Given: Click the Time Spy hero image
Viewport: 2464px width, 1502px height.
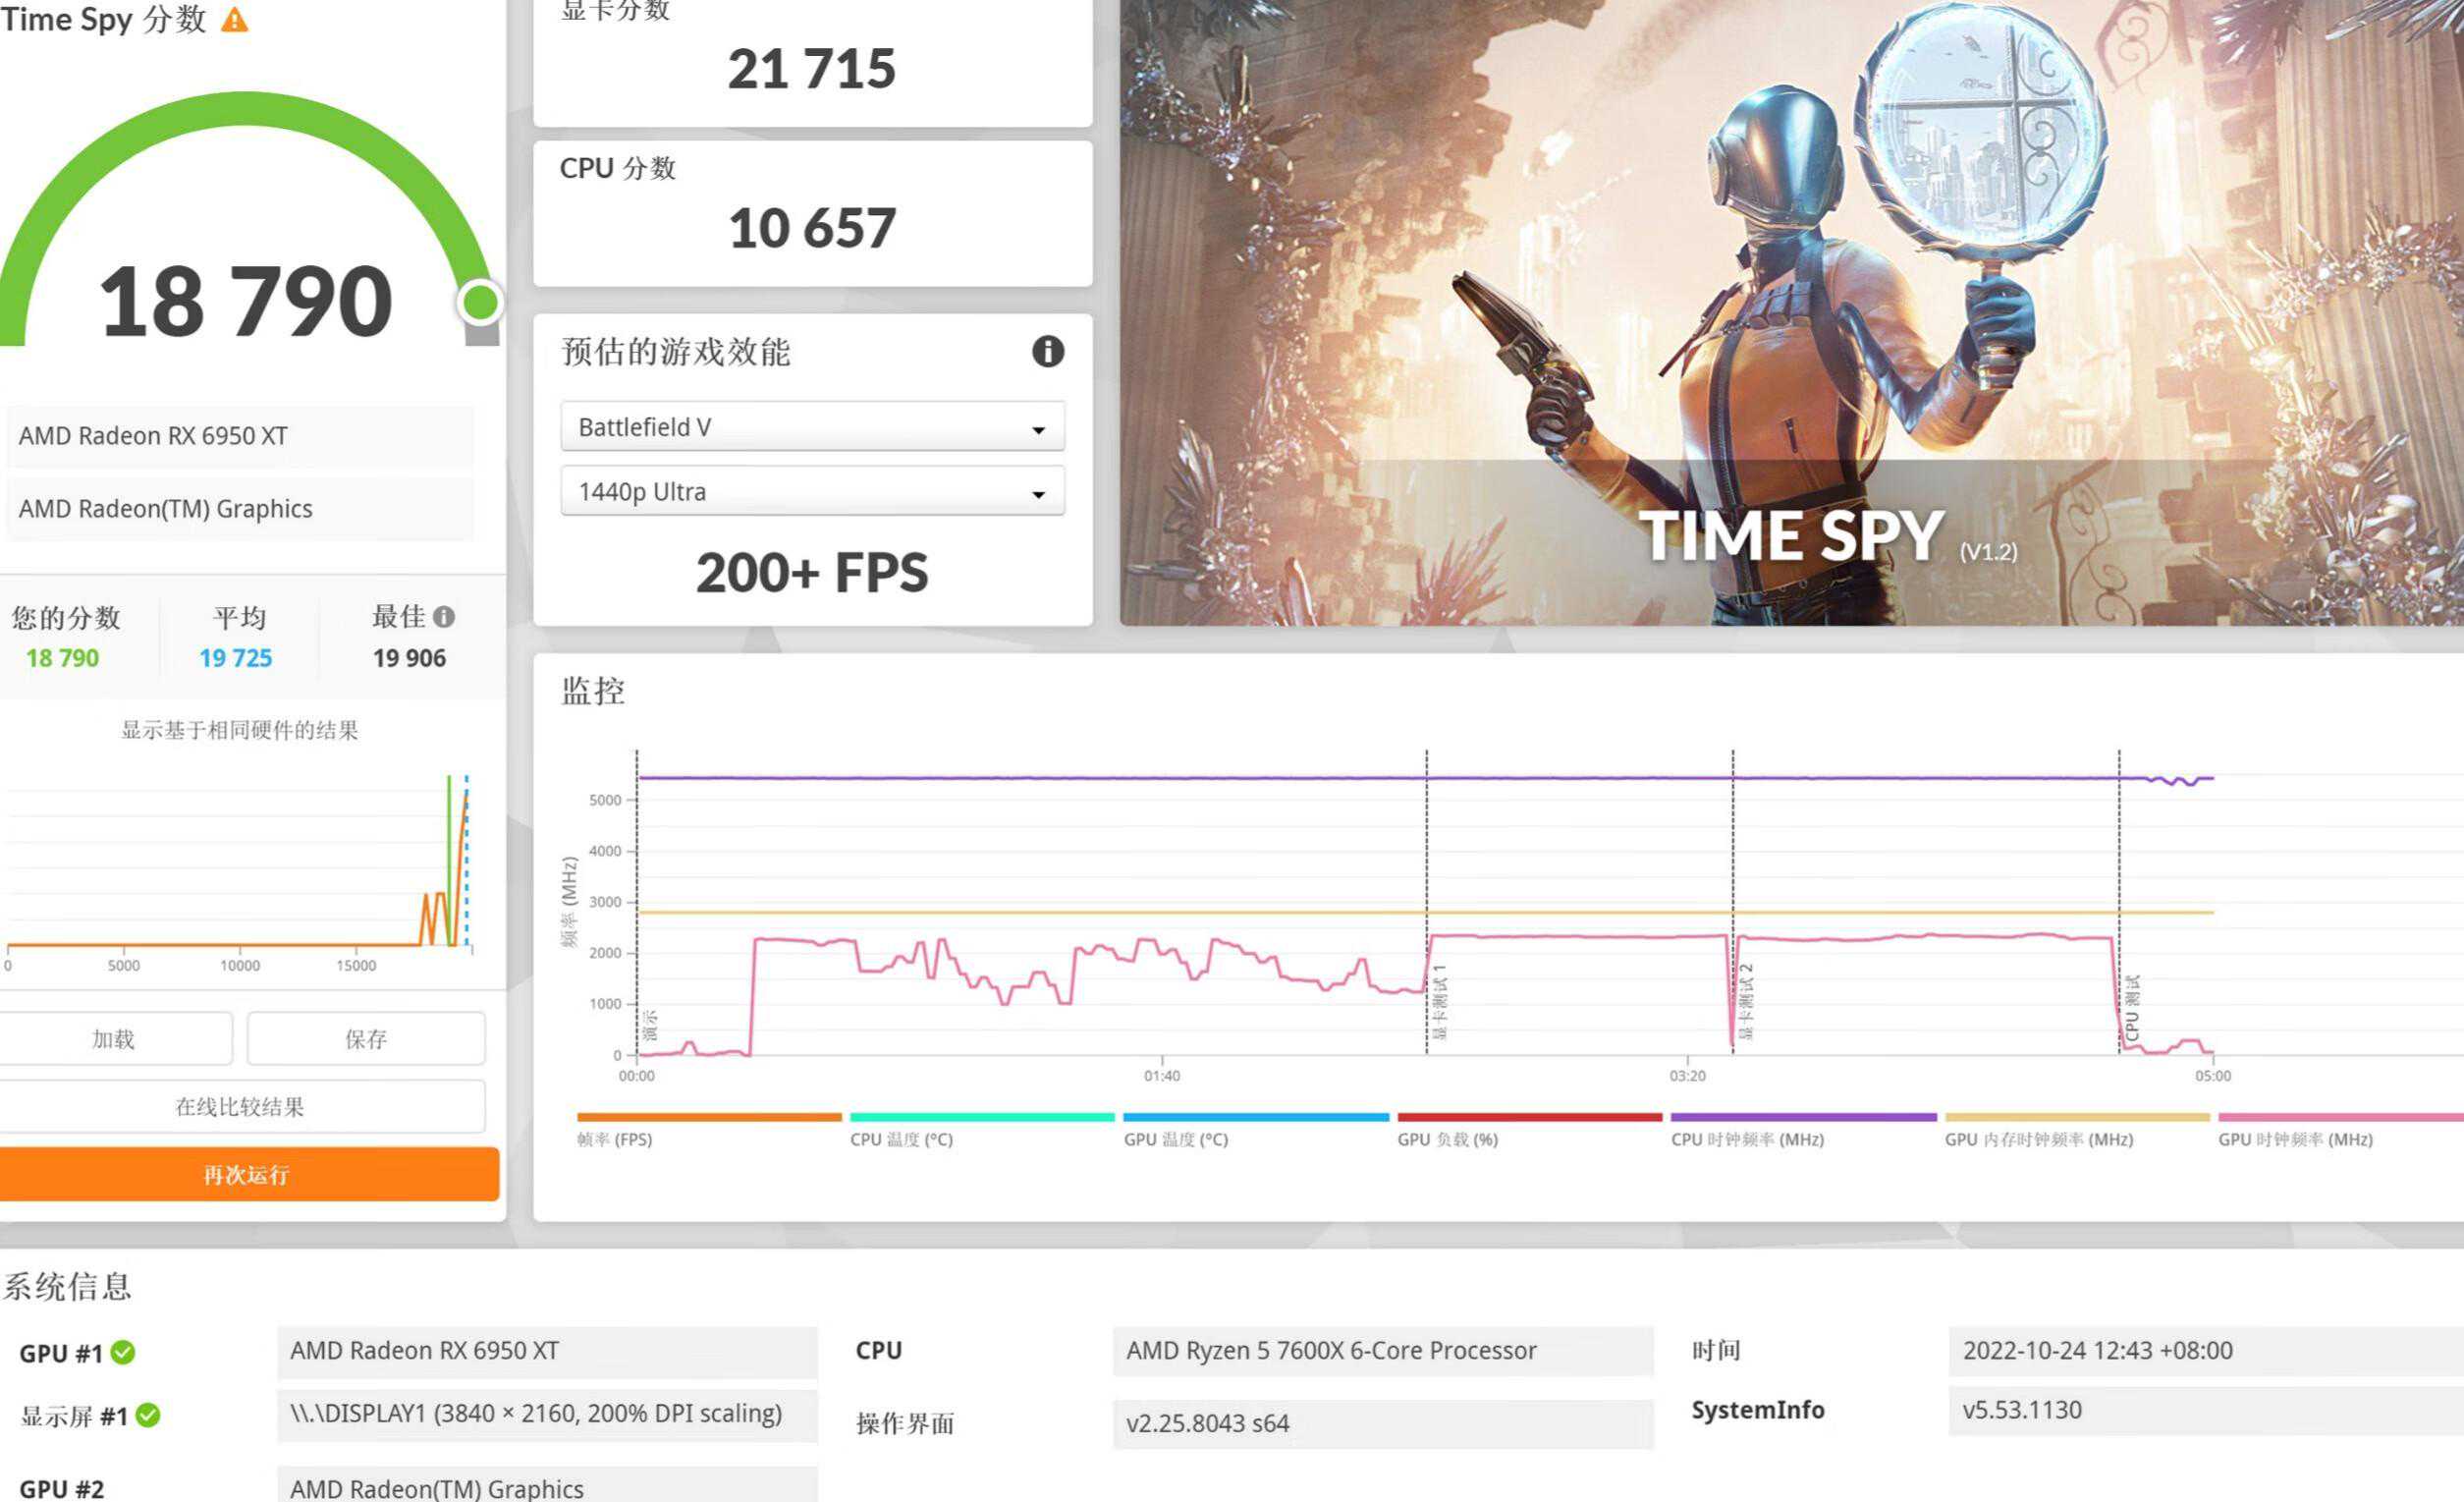Looking at the screenshot, I should coord(1790,310).
